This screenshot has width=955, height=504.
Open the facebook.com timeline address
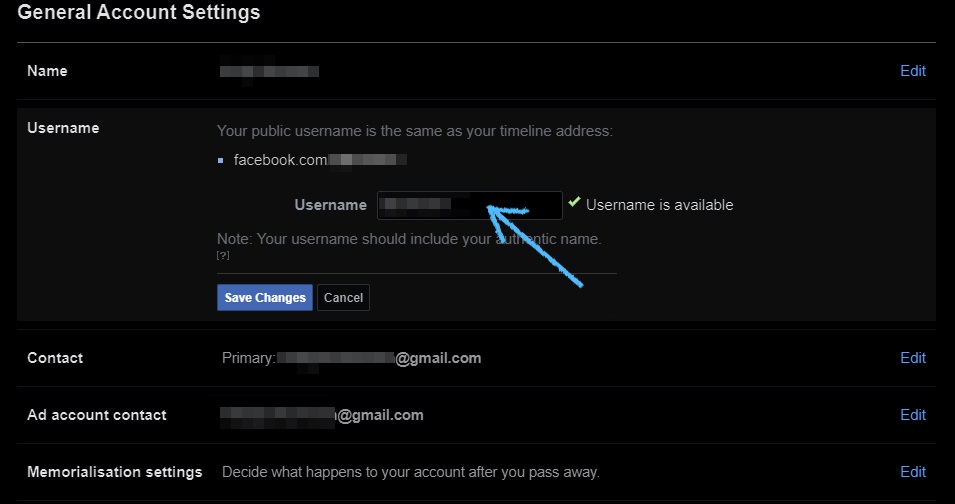pyautogui.click(x=320, y=161)
